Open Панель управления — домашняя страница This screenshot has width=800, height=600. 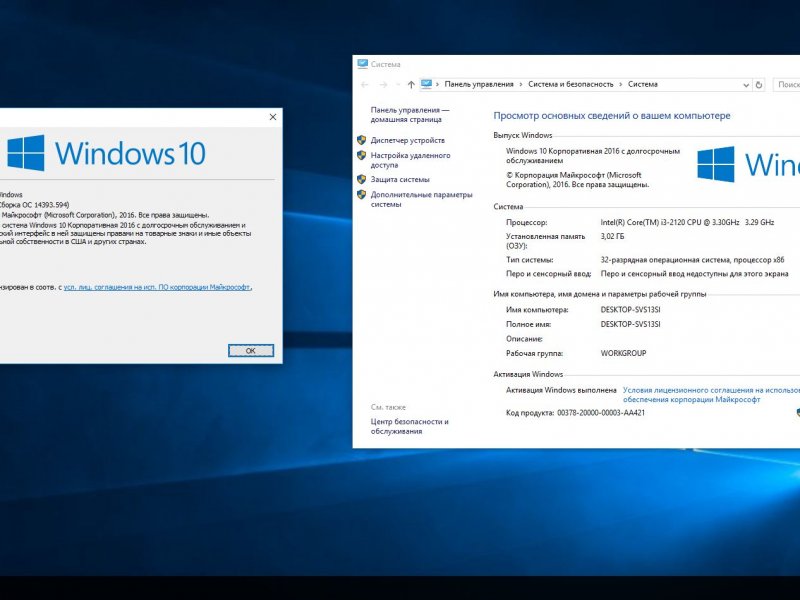tap(410, 115)
